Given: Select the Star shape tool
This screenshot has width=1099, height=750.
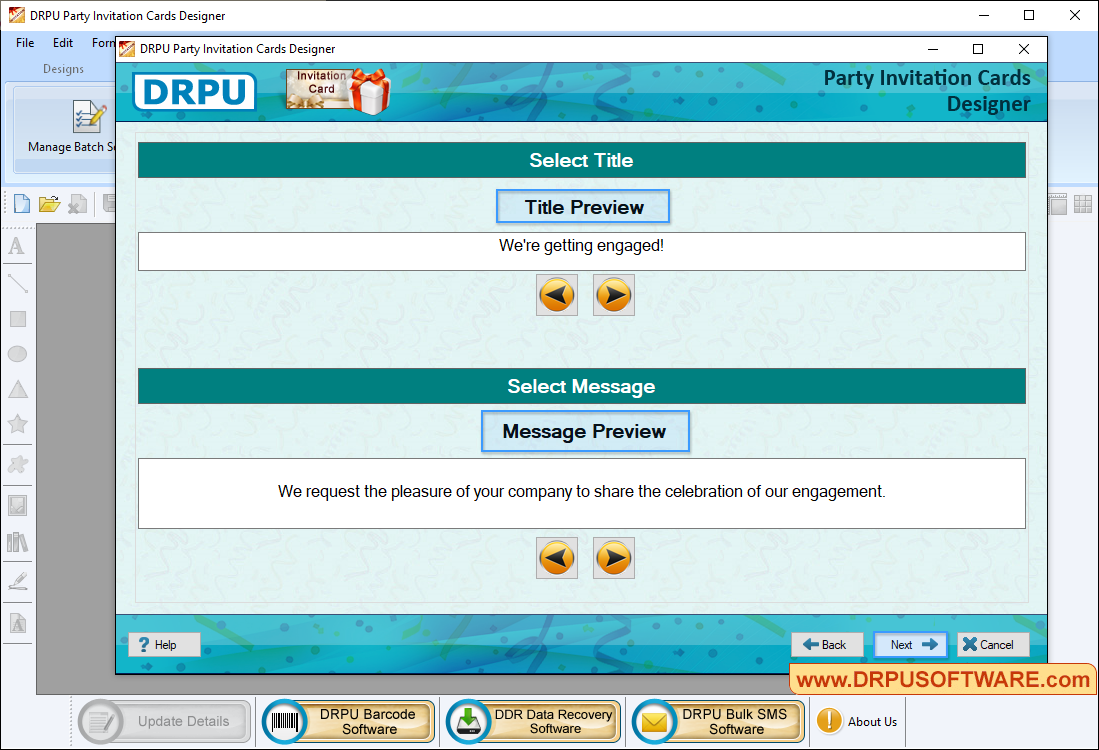Looking at the screenshot, I should (x=17, y=424).
